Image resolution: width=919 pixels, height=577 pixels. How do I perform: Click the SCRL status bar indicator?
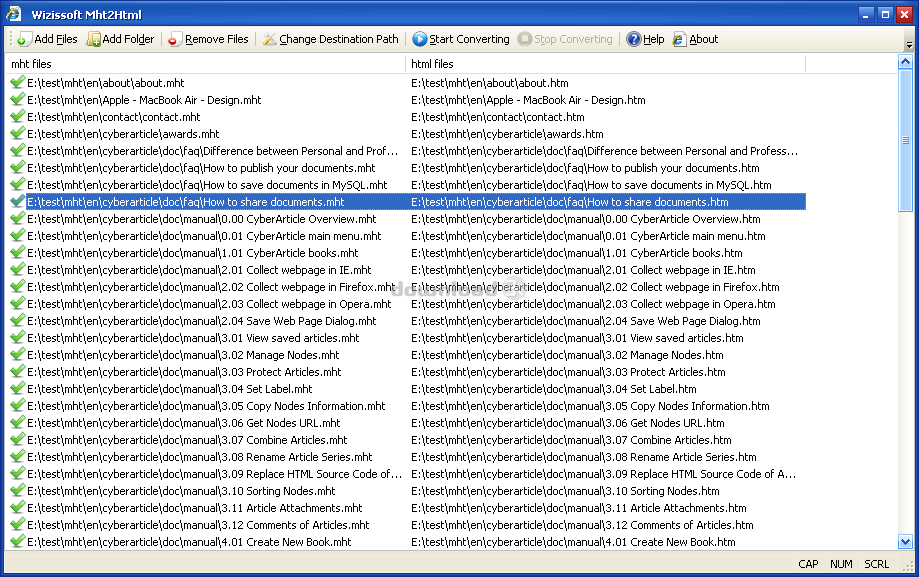coord(876,564)
